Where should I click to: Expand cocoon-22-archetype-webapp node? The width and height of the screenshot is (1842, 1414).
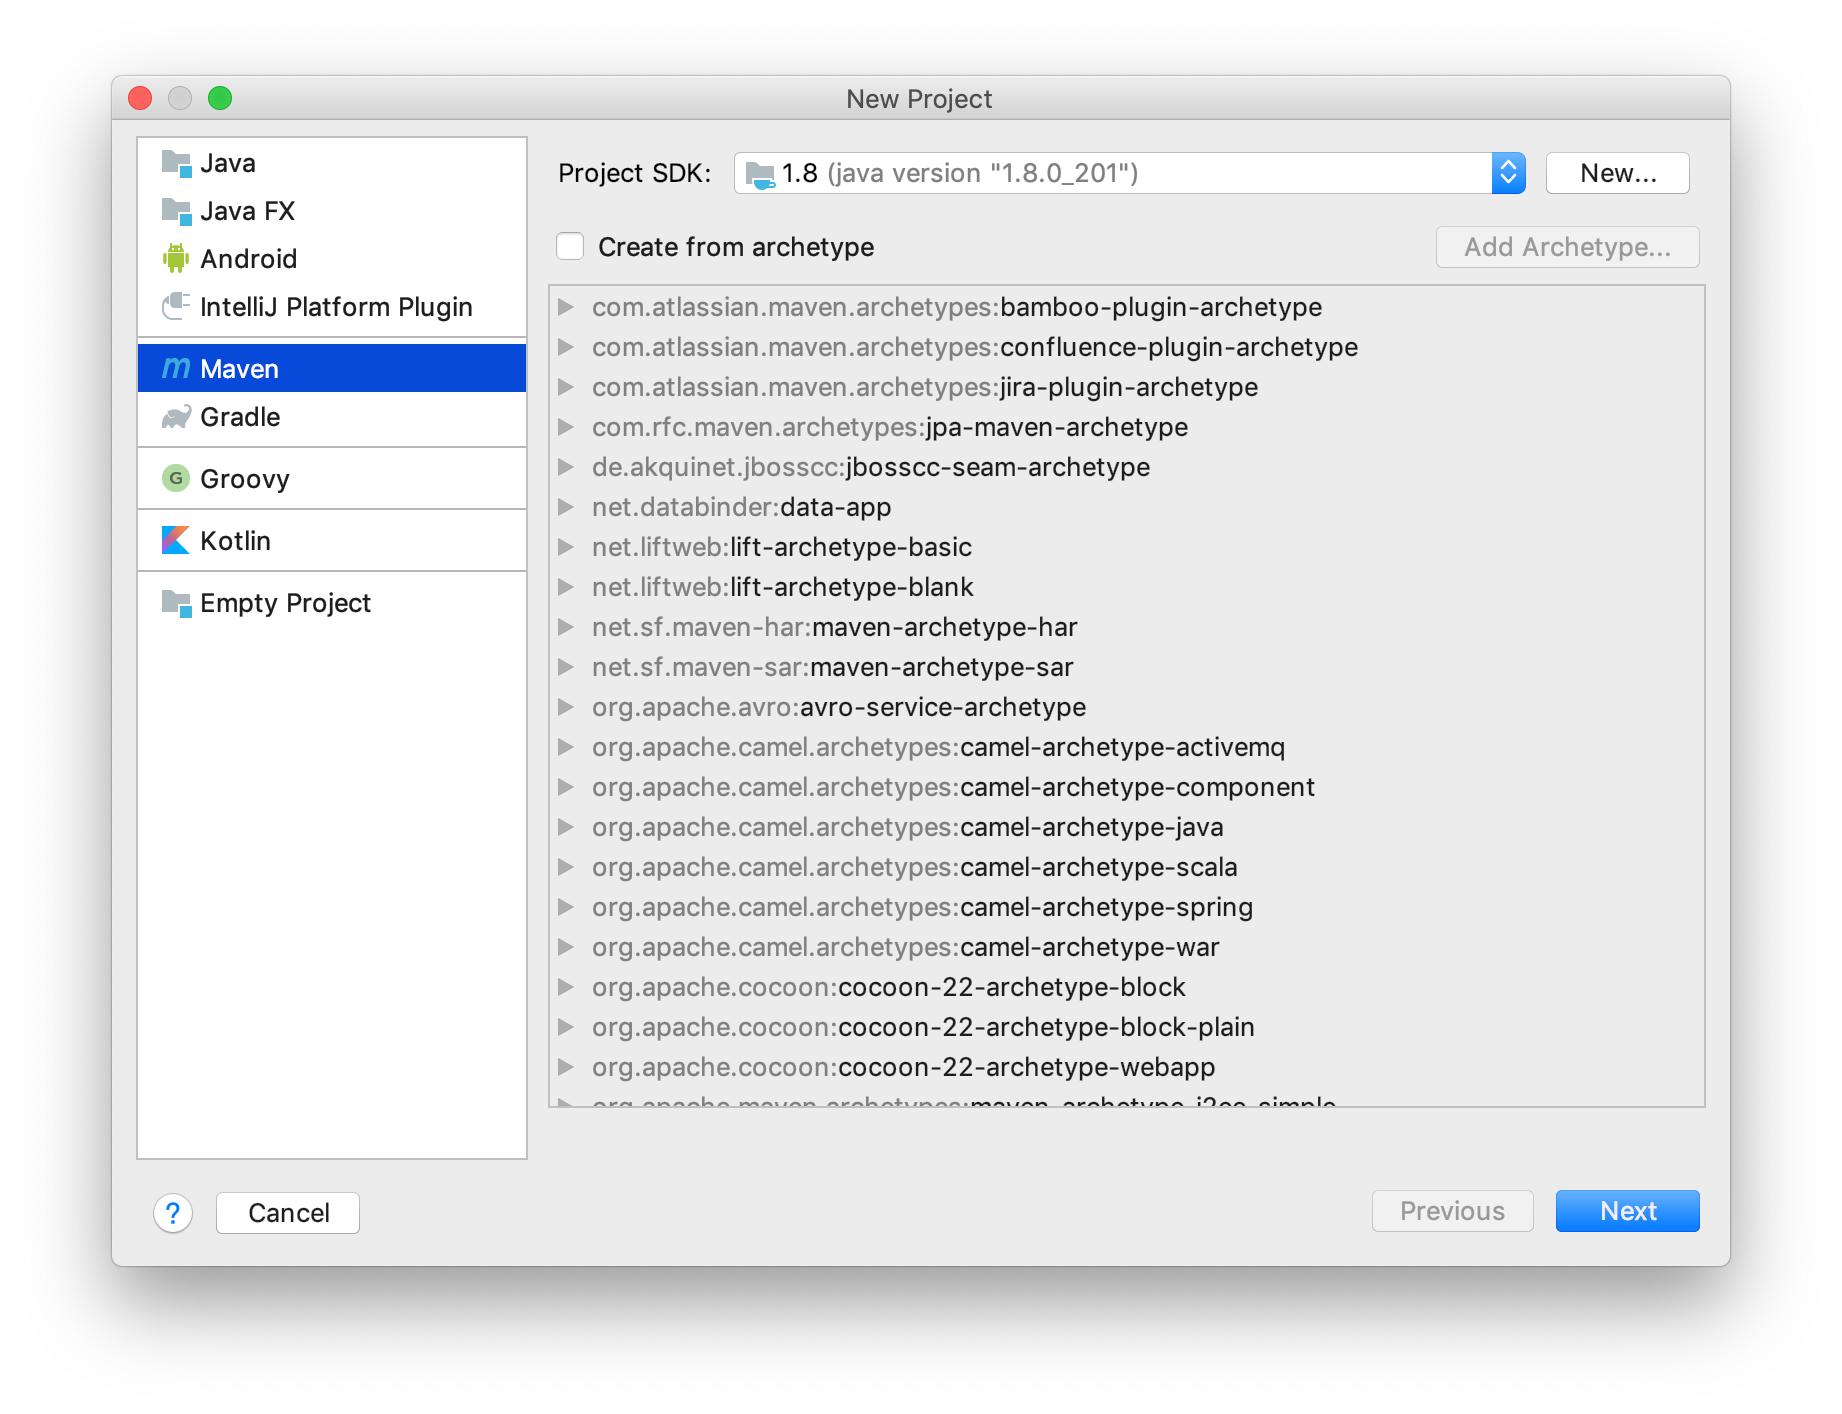566,1066
